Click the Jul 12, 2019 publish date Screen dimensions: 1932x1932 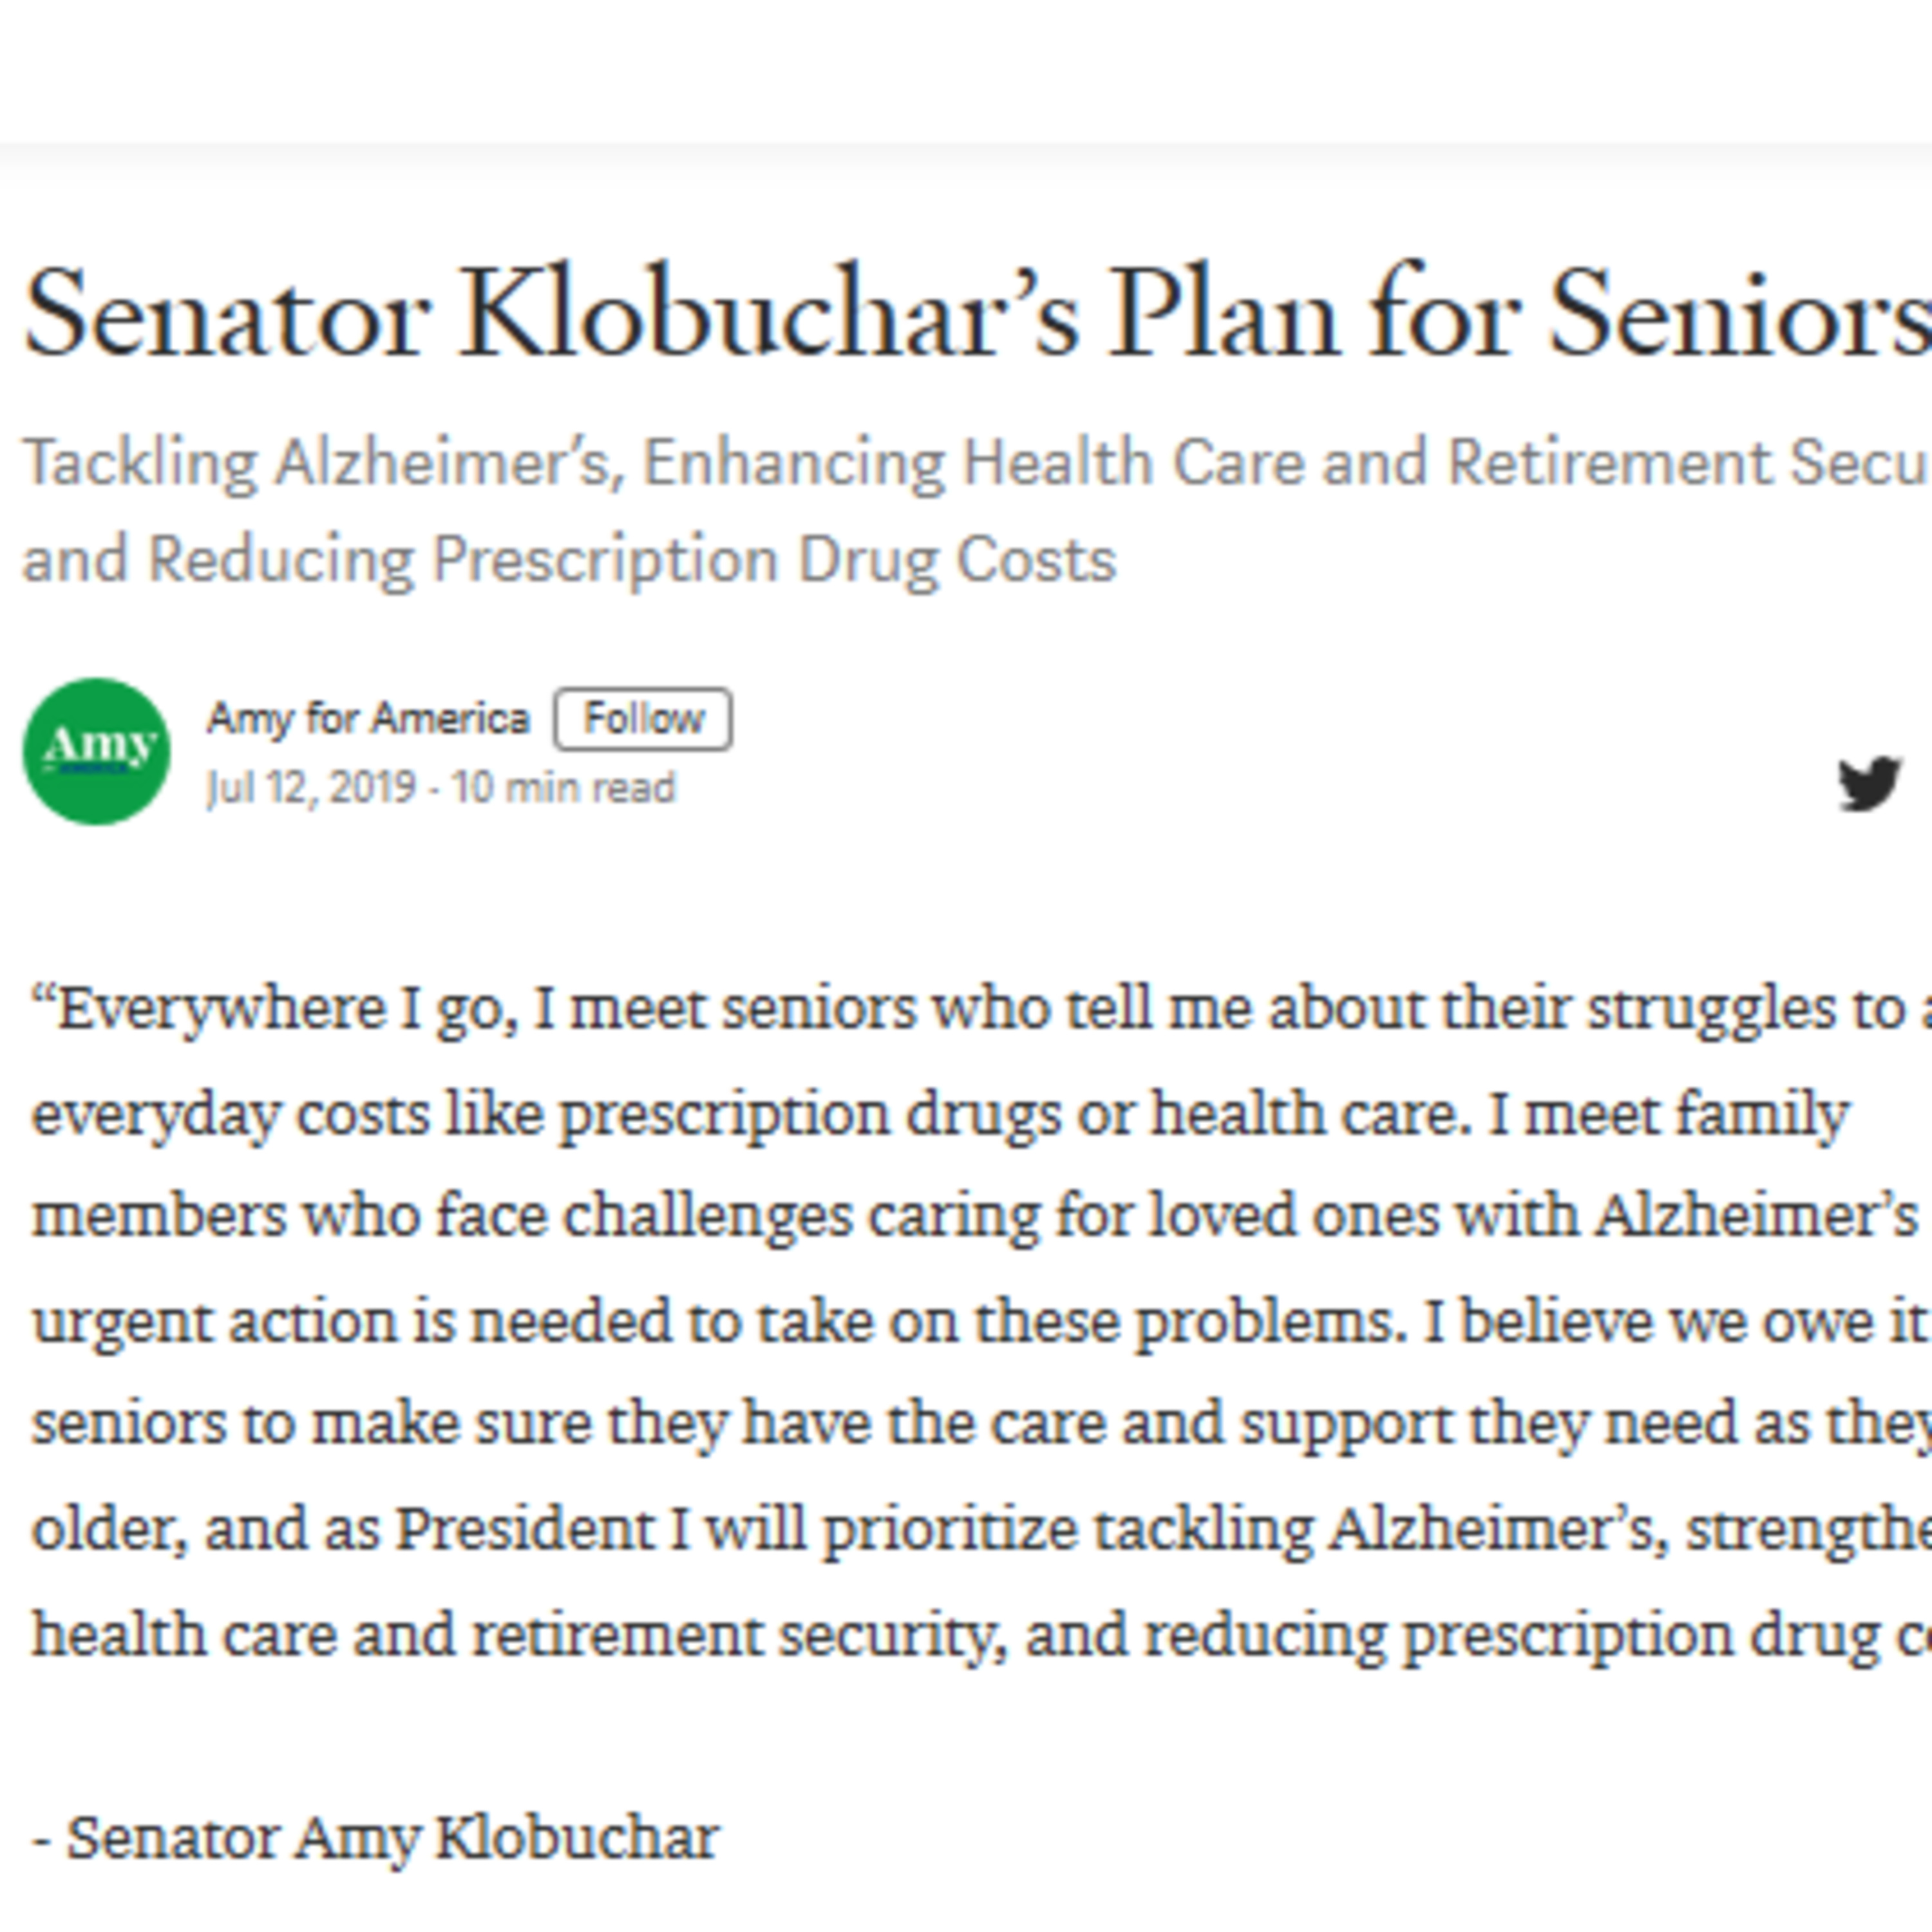pyautogui.click(x=310, y=788)
